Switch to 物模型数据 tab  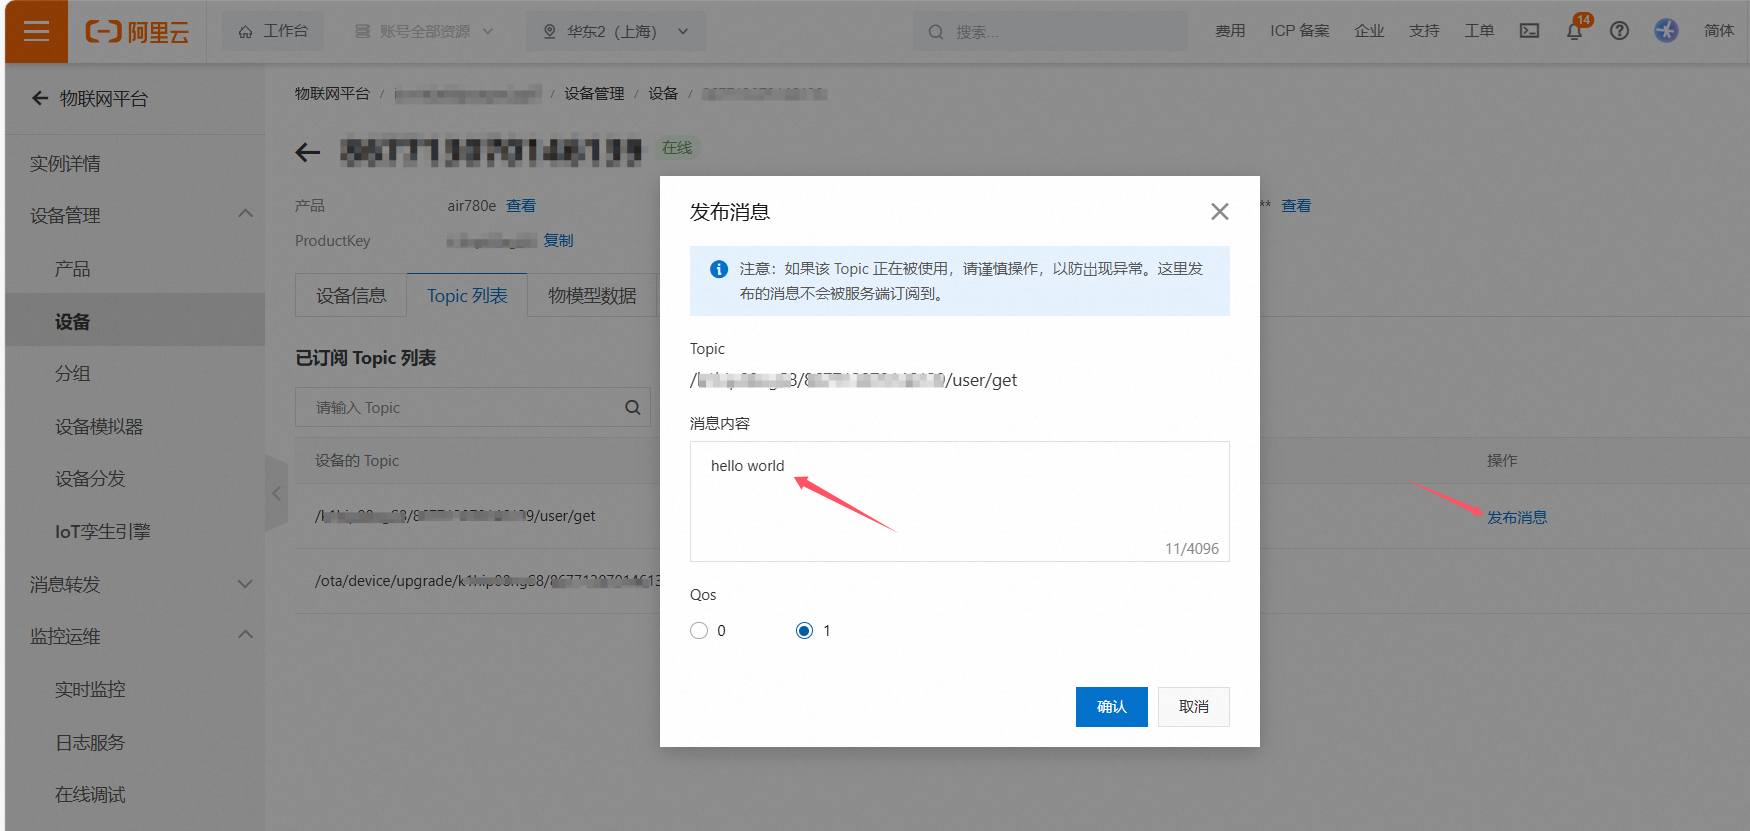[x=592, y=295]
